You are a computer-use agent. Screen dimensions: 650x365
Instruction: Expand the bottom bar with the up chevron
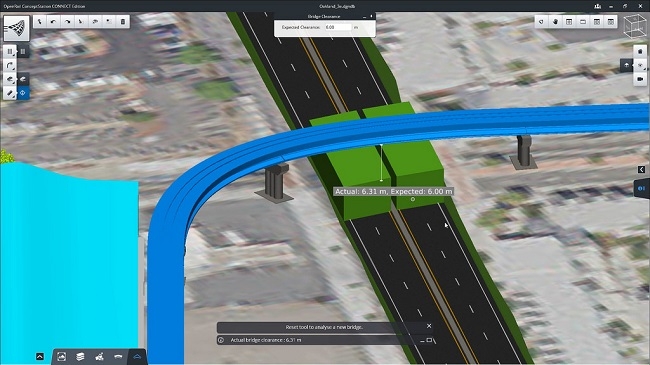40,356
